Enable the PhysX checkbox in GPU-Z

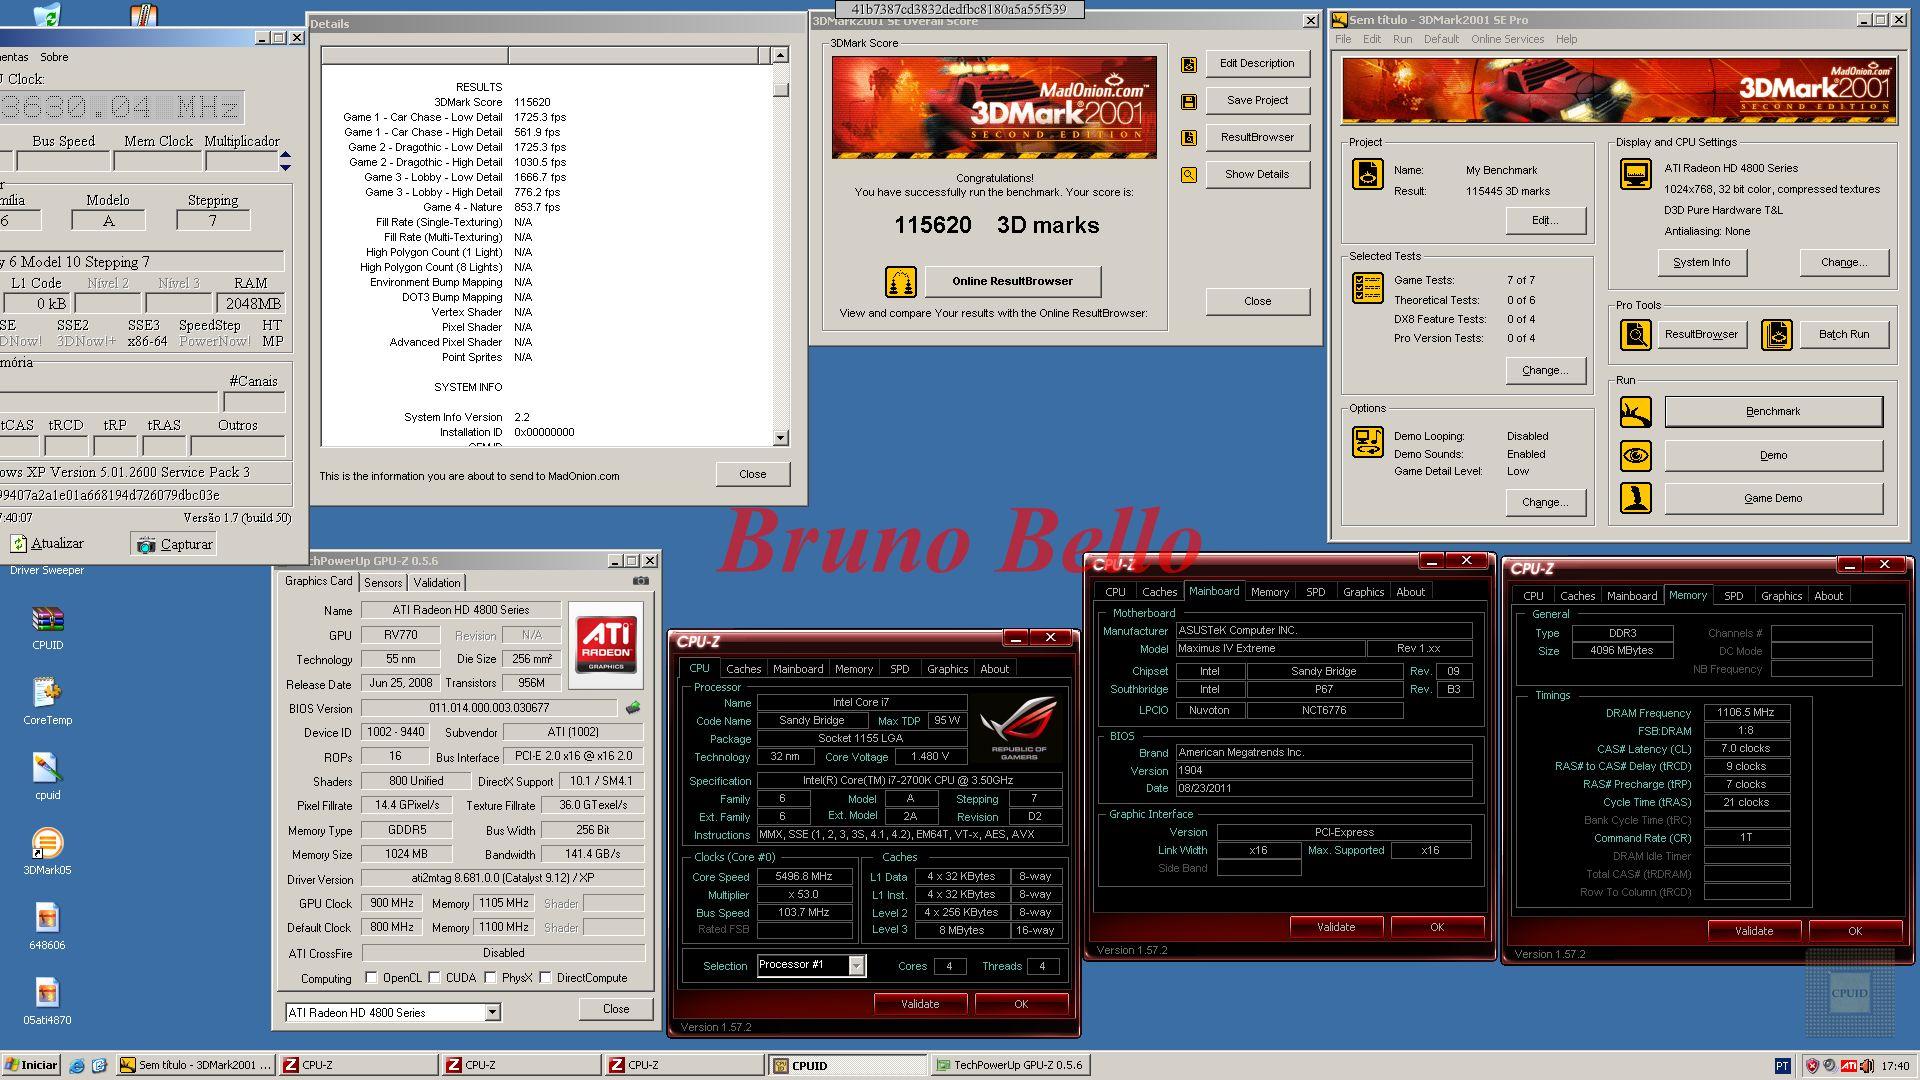click(491, 978)
